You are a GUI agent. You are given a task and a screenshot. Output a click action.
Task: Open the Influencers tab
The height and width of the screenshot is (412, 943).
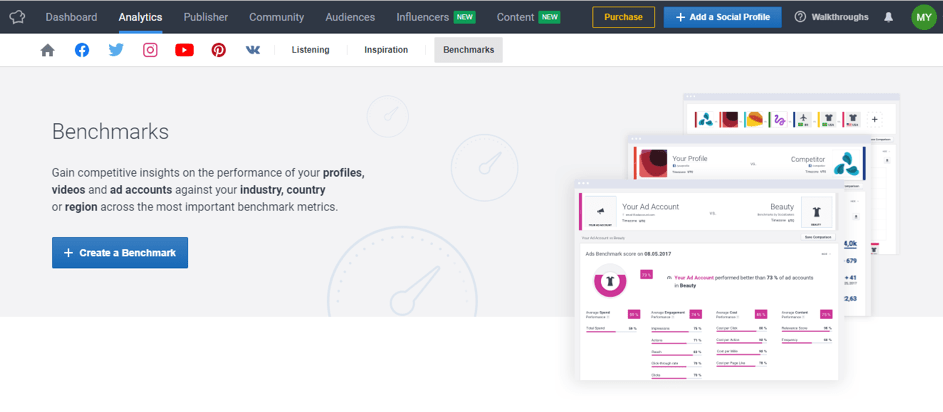point(423,17)
